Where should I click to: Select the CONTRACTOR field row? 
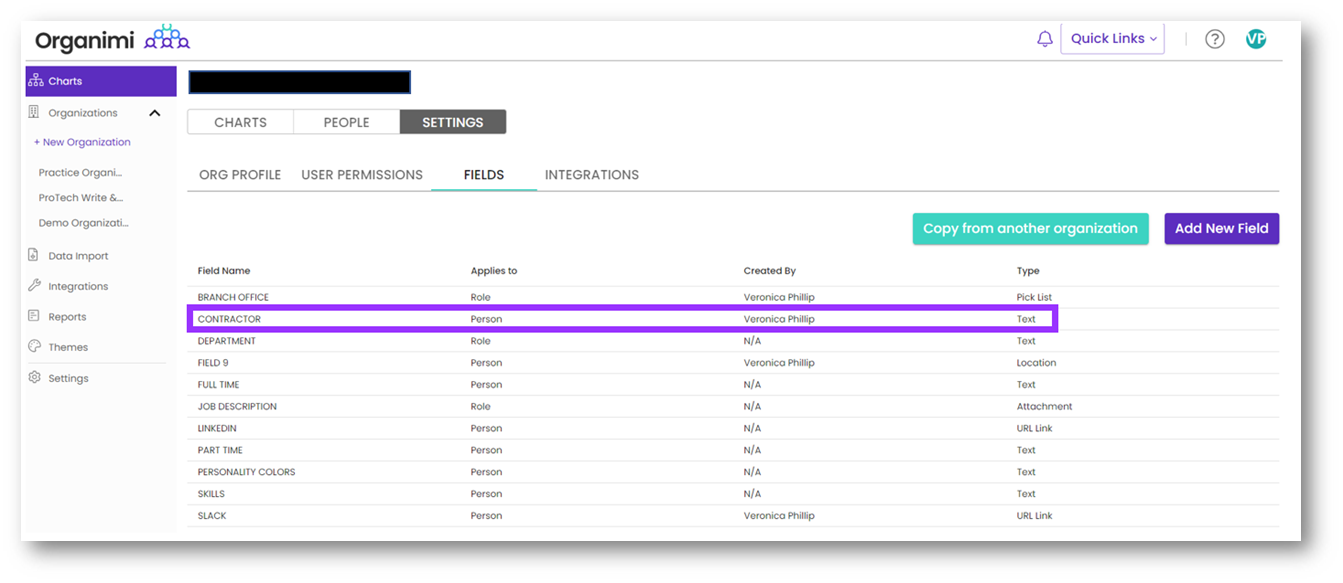point(622,320)
